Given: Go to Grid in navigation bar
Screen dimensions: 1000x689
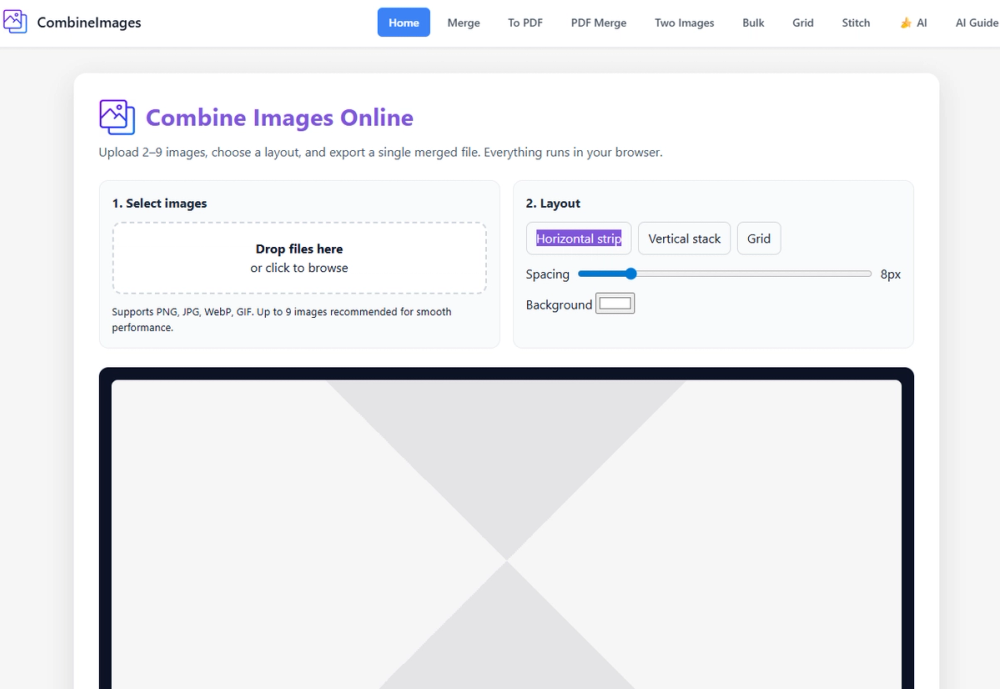Looking at the screenshot, I should (803, 22).
